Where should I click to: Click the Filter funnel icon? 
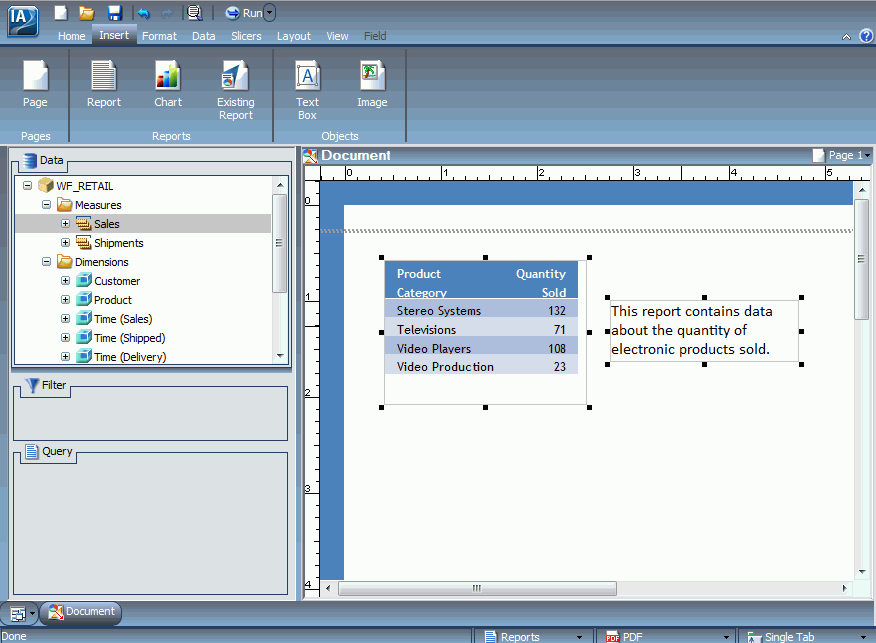[33, 385]
